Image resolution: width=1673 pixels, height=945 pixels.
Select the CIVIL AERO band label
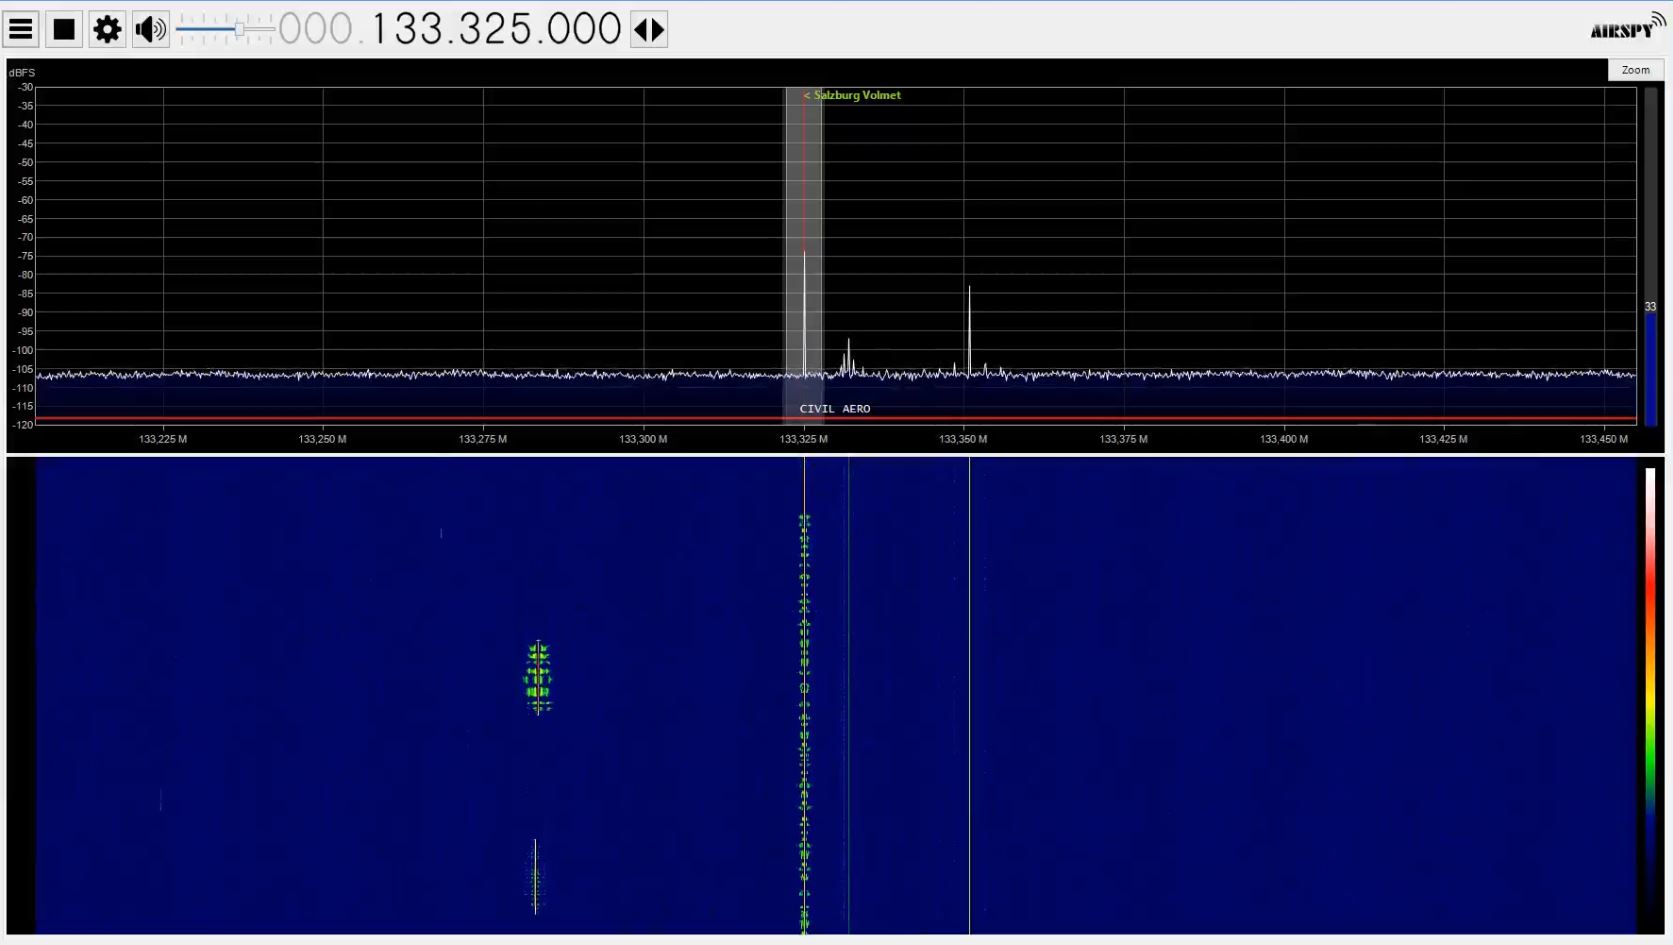[835, 408]
